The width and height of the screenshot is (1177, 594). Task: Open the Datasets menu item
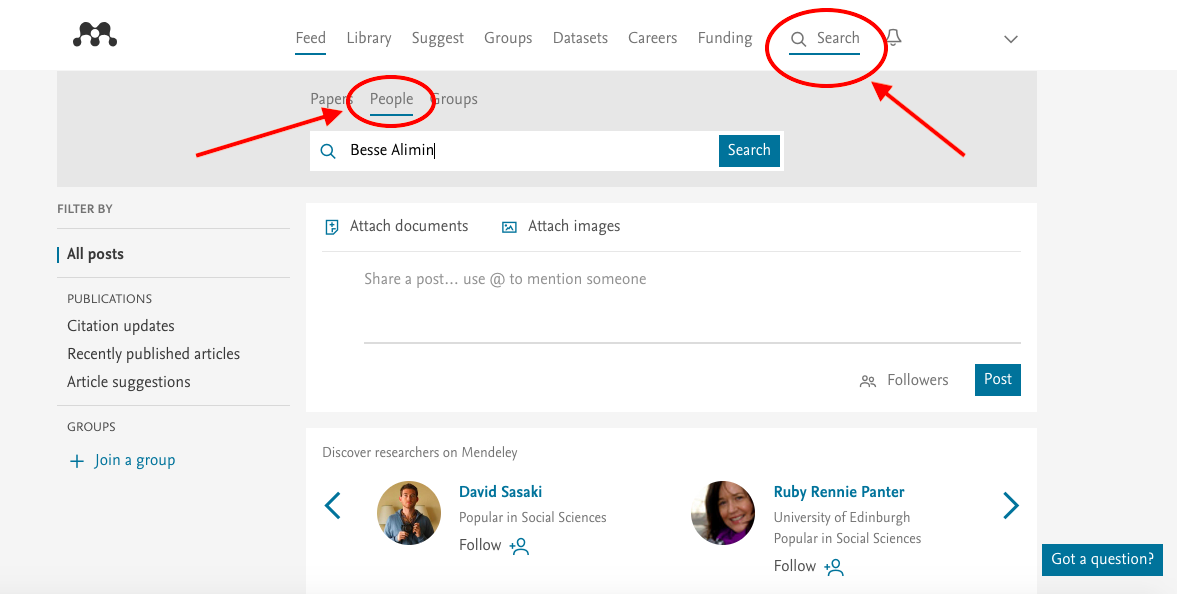580,38
